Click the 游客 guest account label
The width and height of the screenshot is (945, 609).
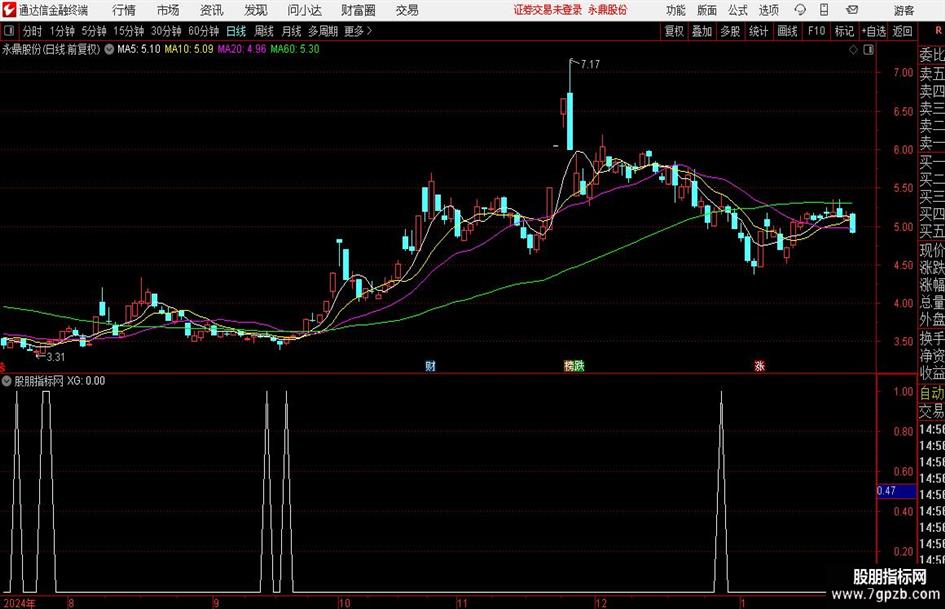(903, 10)
